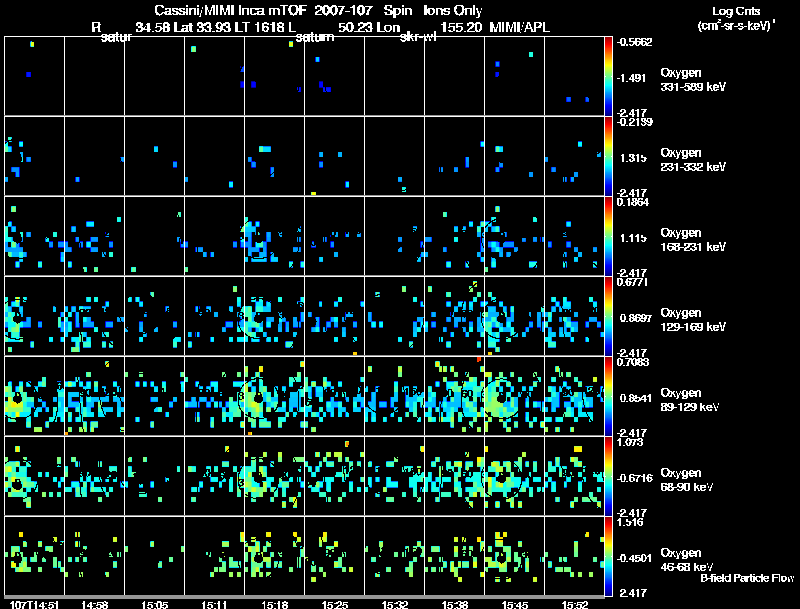
Task: Open the 331-589 keV image at 15:32
Action: [x=394, y=76]
